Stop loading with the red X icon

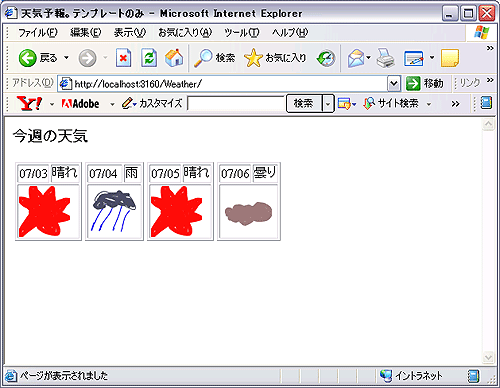point(123,58)
